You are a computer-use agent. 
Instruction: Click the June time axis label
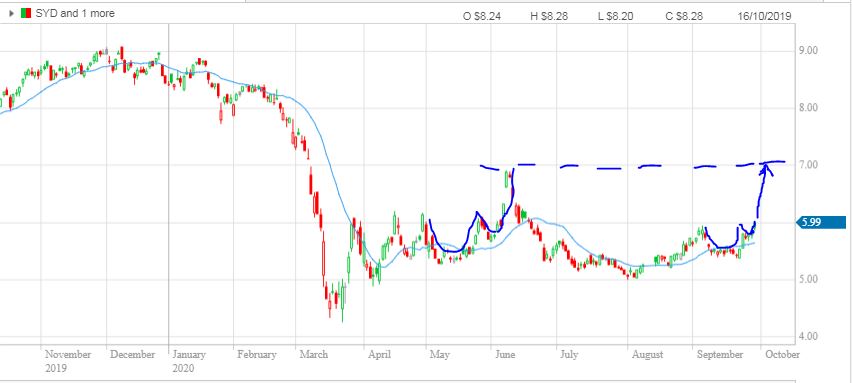(x=505, y=355)
